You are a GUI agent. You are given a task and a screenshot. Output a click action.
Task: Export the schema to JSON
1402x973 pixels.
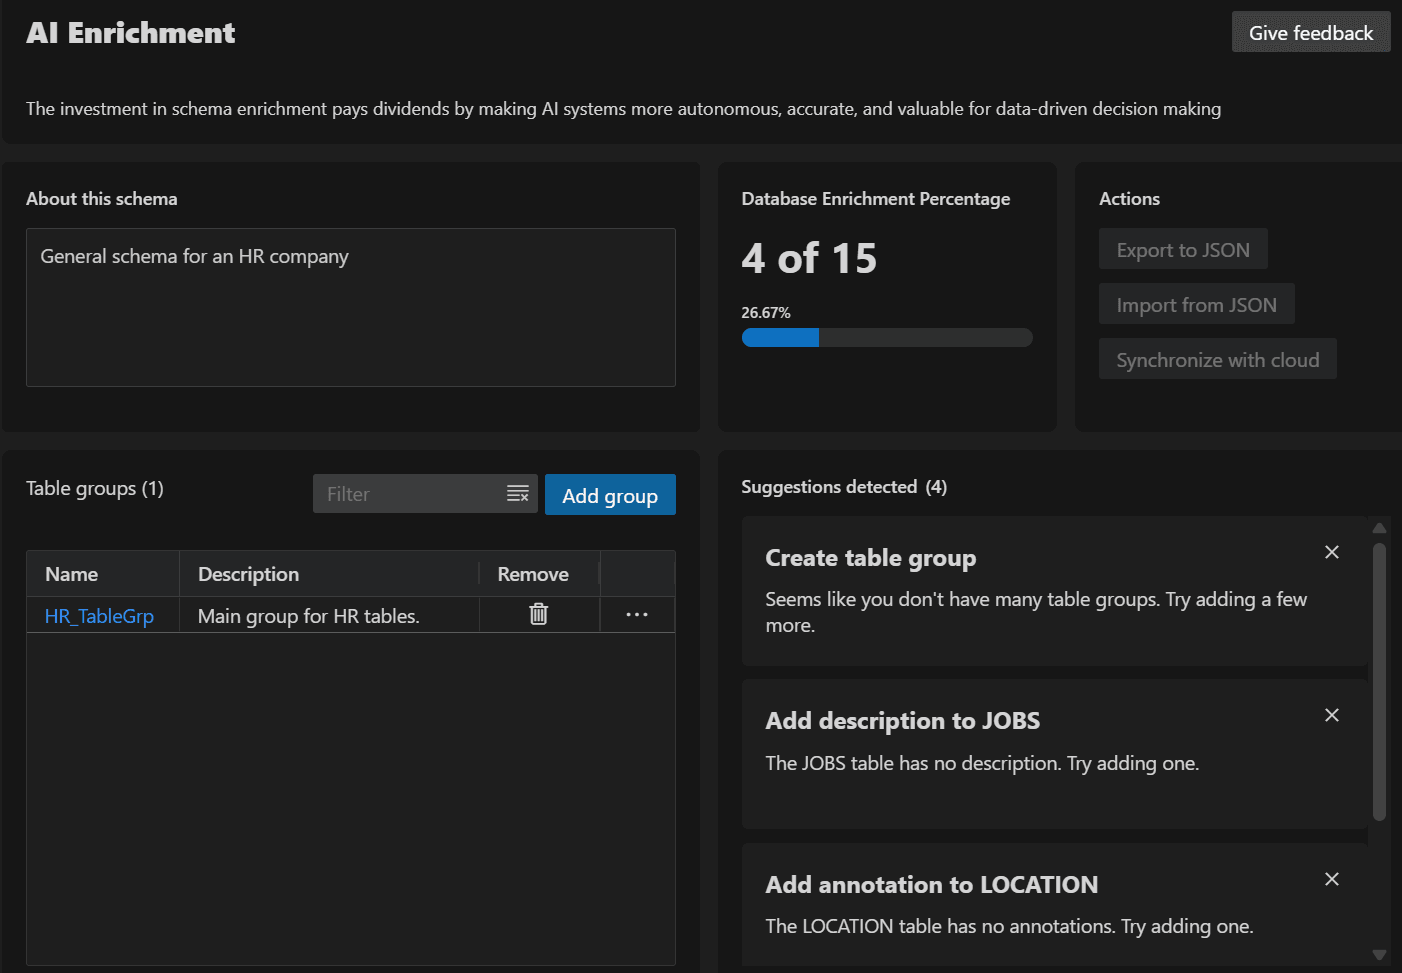(1183, 248)
